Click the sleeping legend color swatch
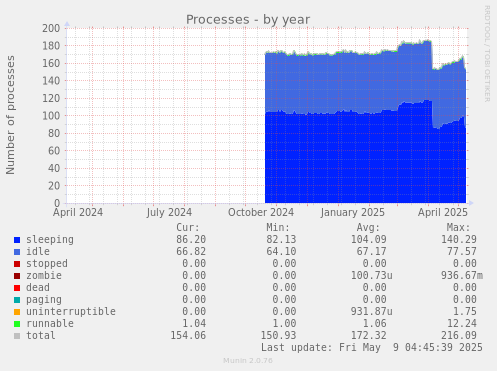 click(17, 240)
